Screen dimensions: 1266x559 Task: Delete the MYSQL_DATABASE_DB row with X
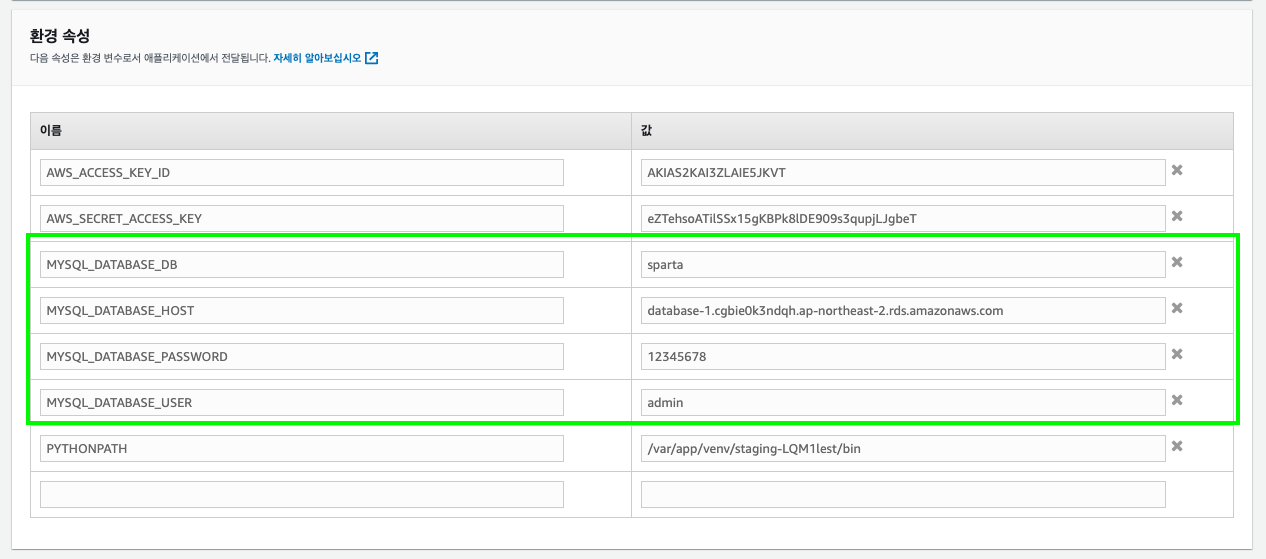[1177, 262]
